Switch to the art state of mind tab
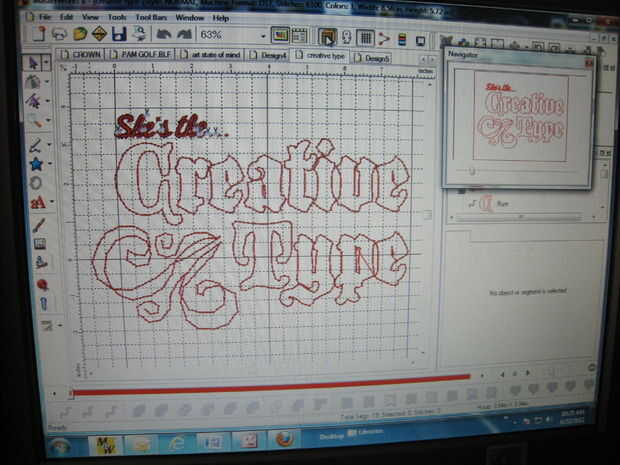The image size is (620, 465). click(x=211, y=55)
